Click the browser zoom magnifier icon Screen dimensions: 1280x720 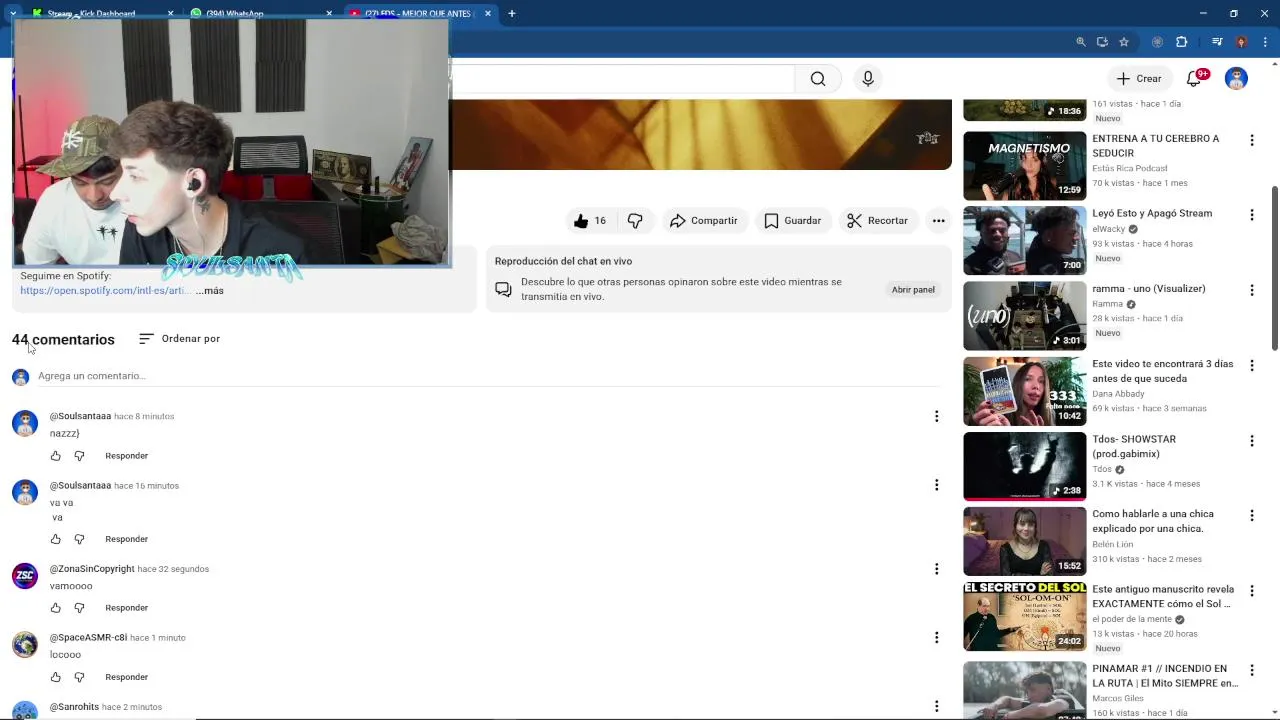click(x=1081, y=42)
